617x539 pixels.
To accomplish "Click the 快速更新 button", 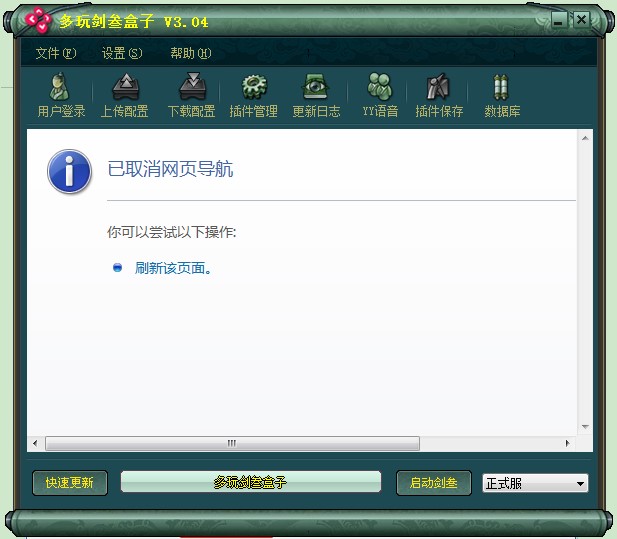I will click(70, 483).
